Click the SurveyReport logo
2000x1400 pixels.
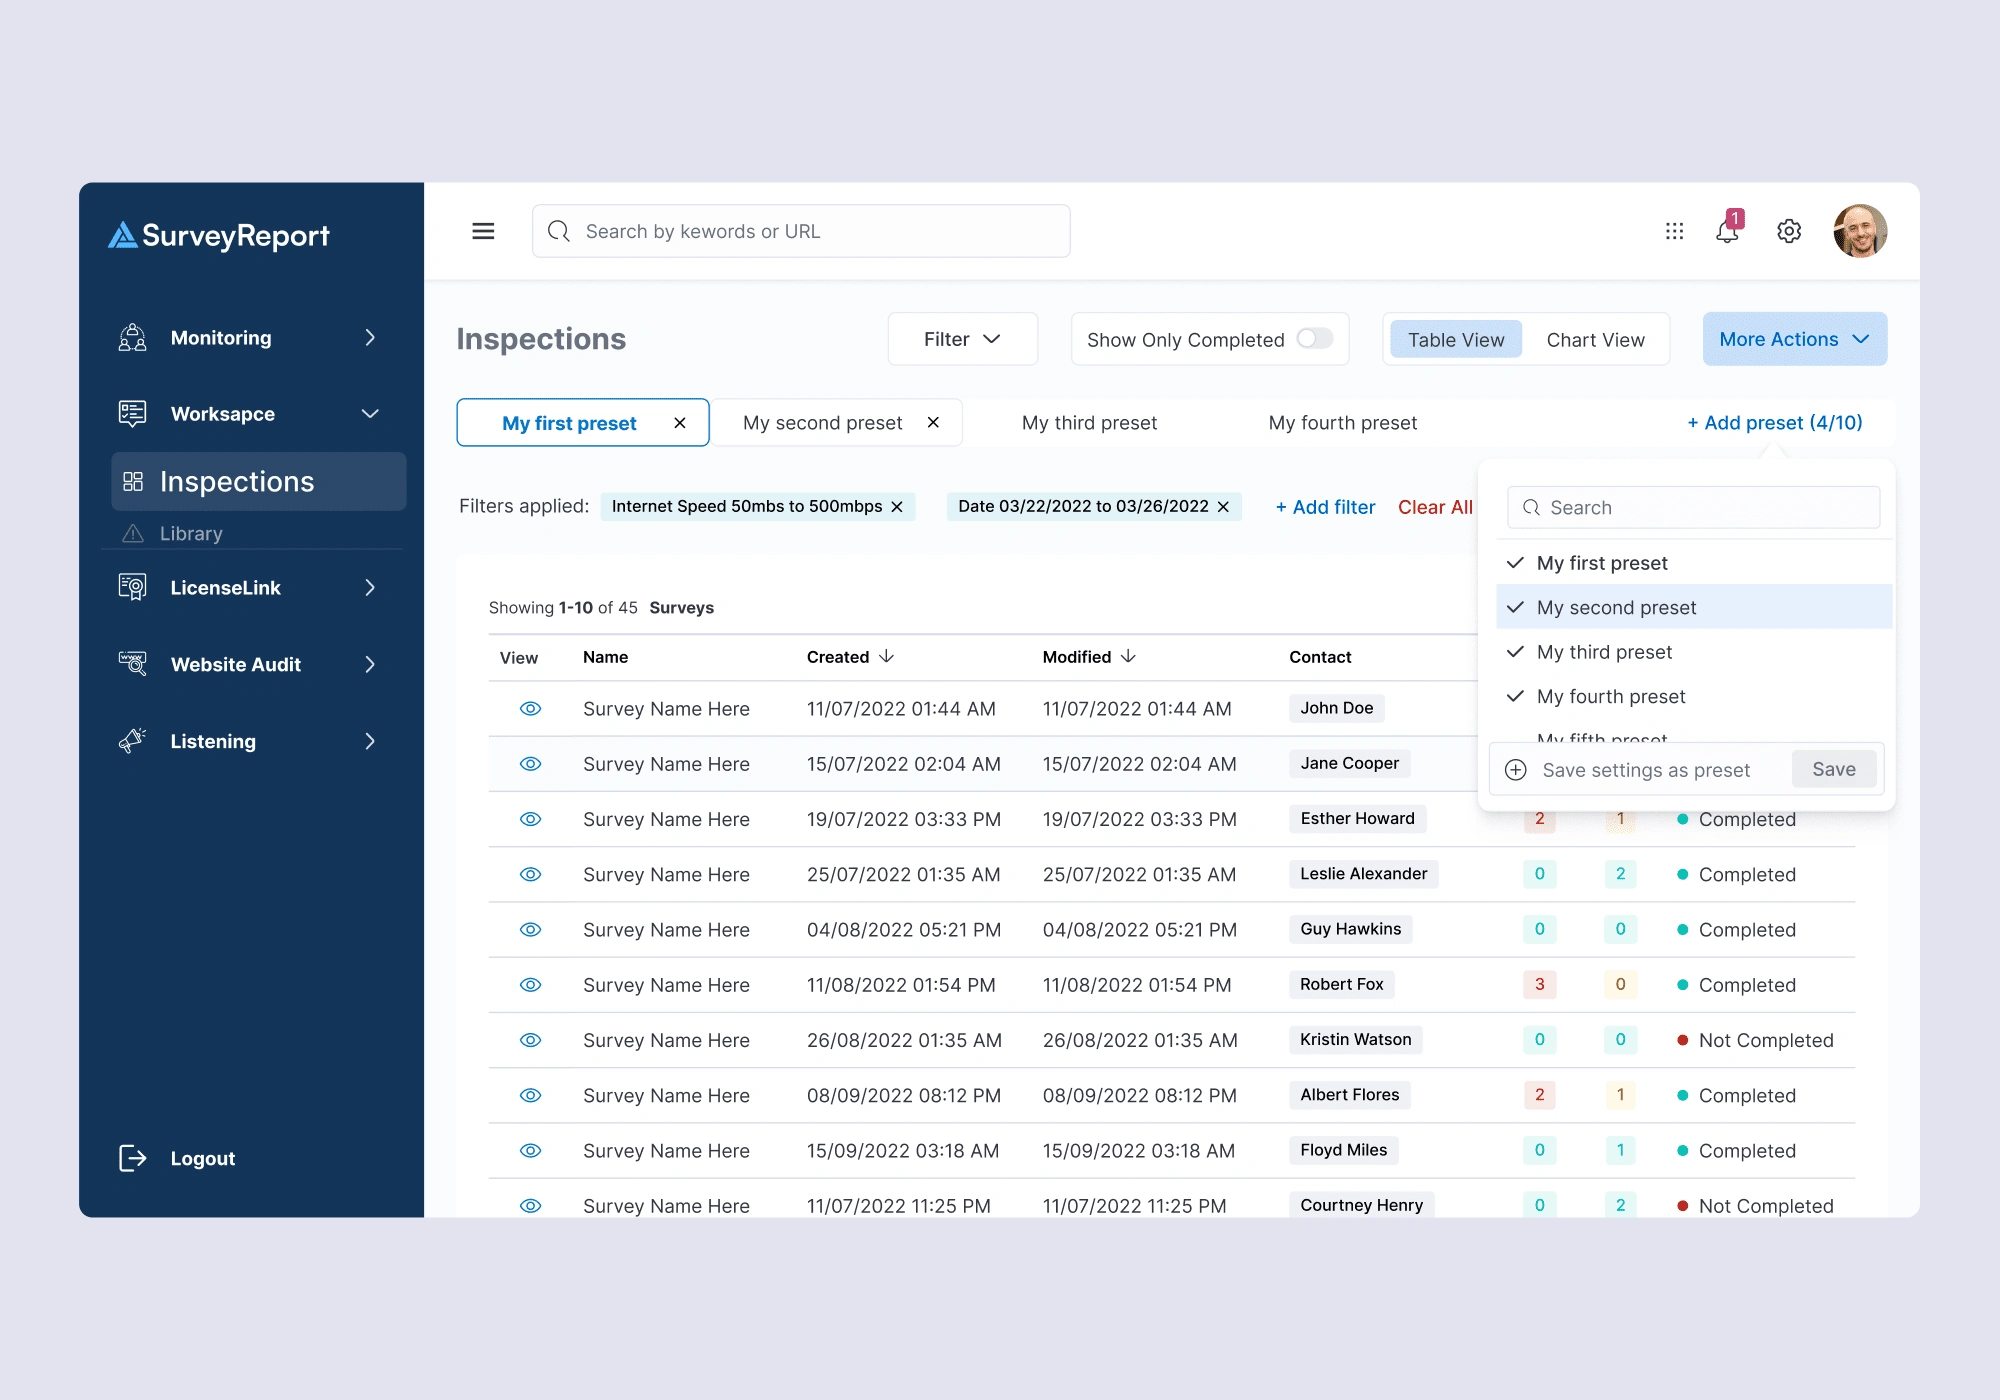[219, 235]
